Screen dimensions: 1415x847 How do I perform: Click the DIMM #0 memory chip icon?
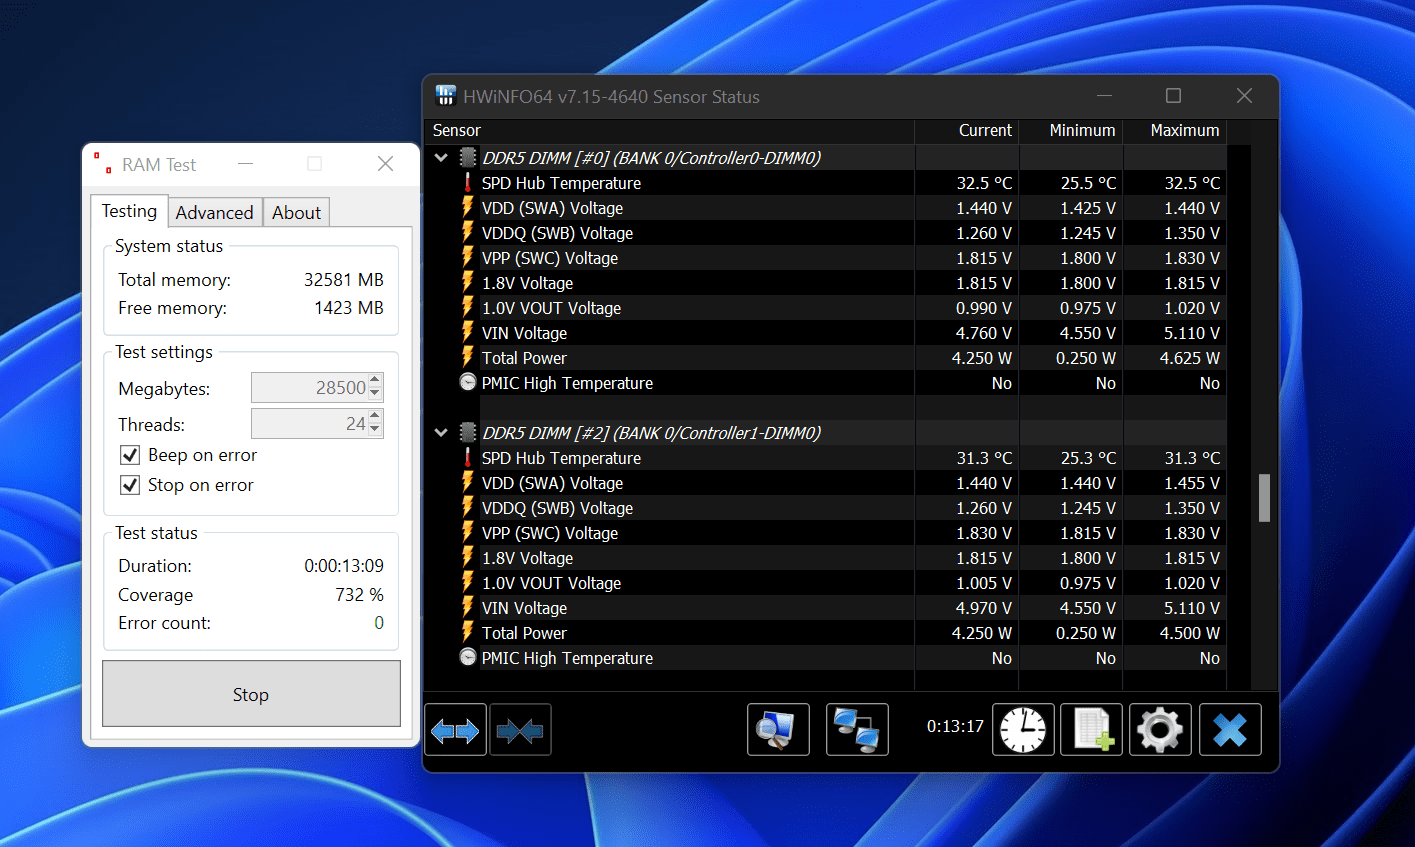(467, 157)
